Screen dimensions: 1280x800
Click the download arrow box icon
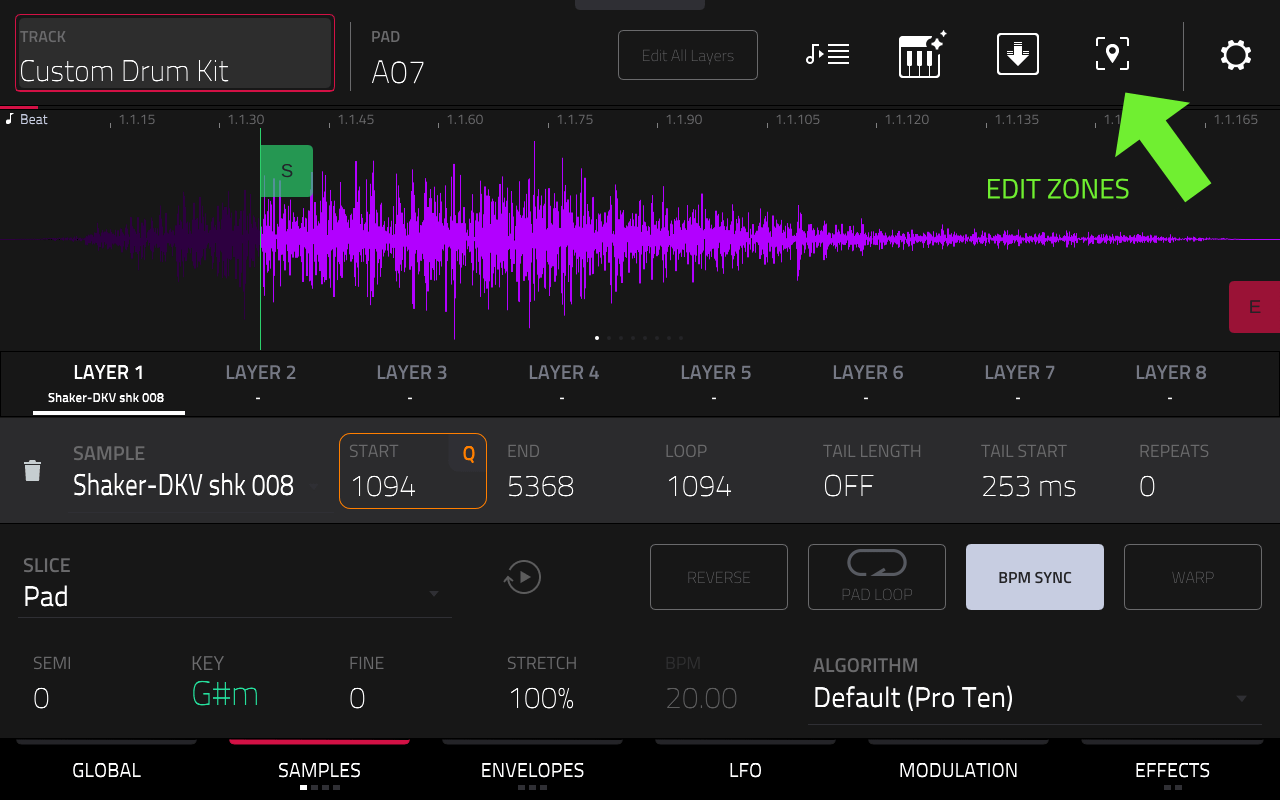tap(1018, 54)
